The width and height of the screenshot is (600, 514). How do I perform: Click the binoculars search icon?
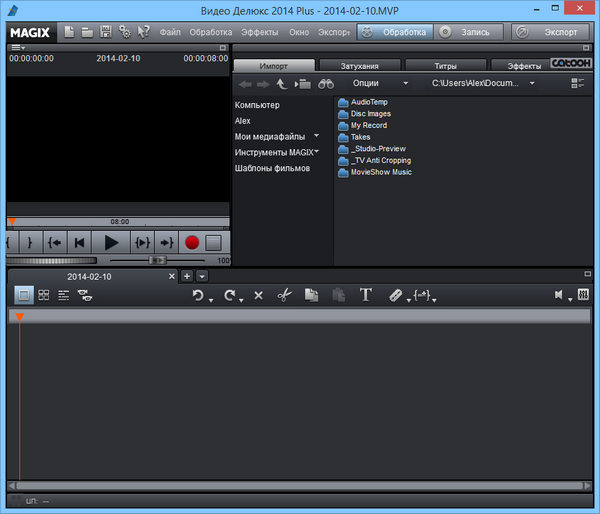click(326, 84)
